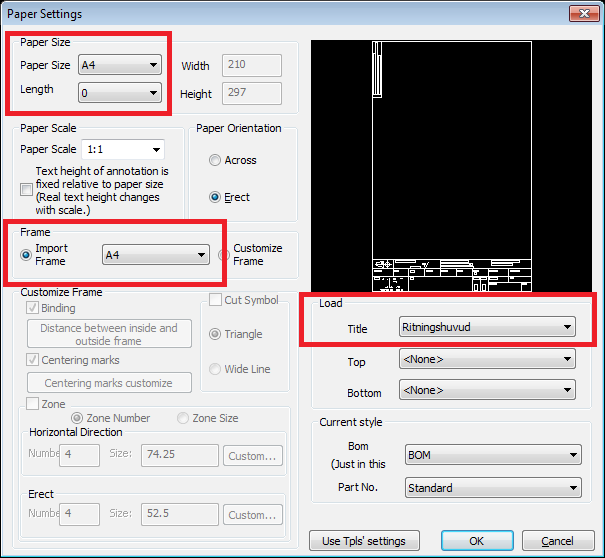Screen dimensions: 605x558
Task: Expand the Paper Scale 1:1 dropdown
Action: tap(123, 149)
